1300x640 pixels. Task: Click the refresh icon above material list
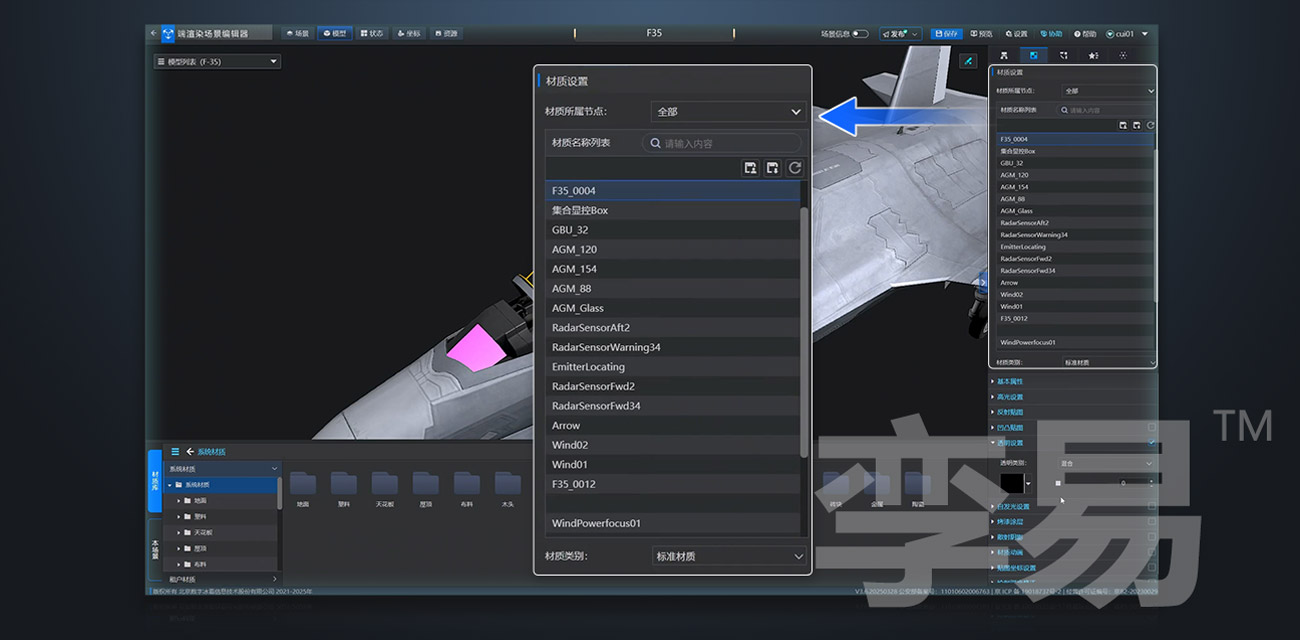[795, 168]
